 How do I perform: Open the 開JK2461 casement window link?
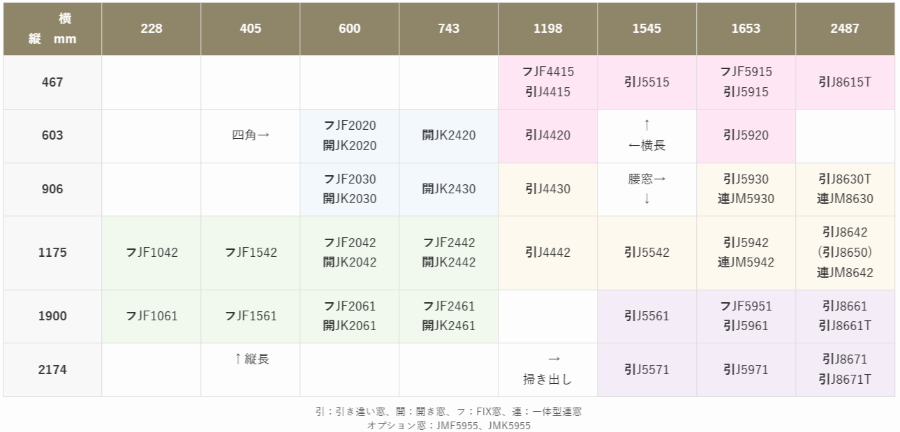449,325
